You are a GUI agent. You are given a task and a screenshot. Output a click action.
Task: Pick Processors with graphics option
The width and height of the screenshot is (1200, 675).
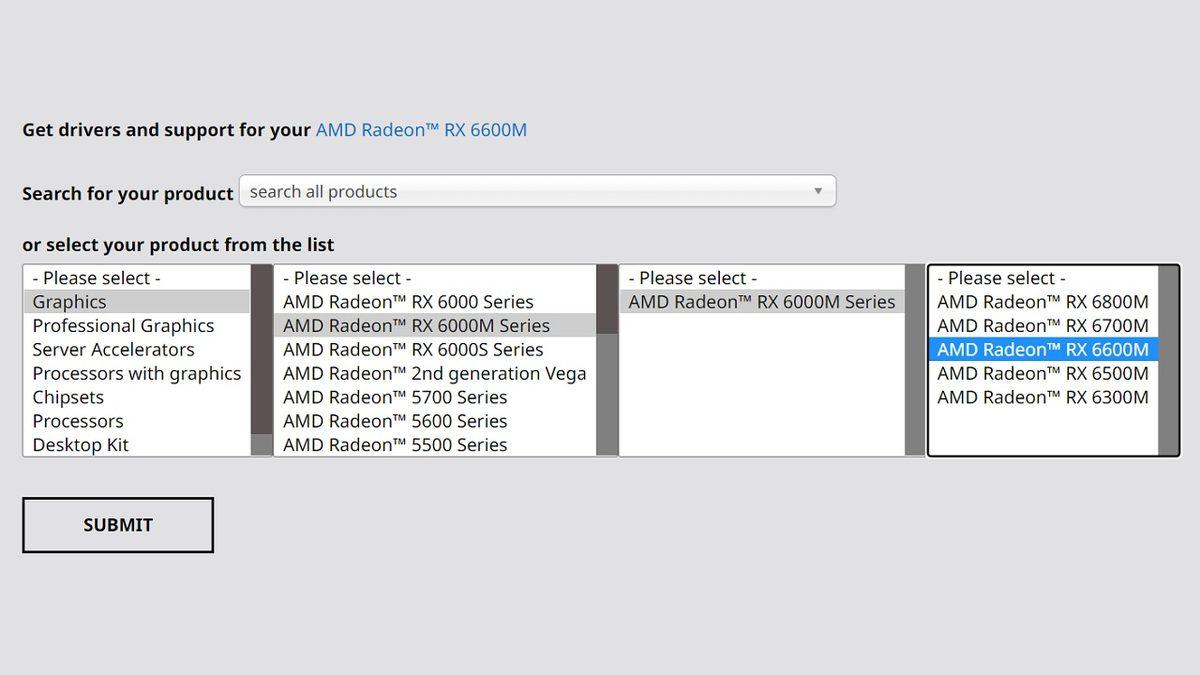pyautogui.click(x=136, y=374)
